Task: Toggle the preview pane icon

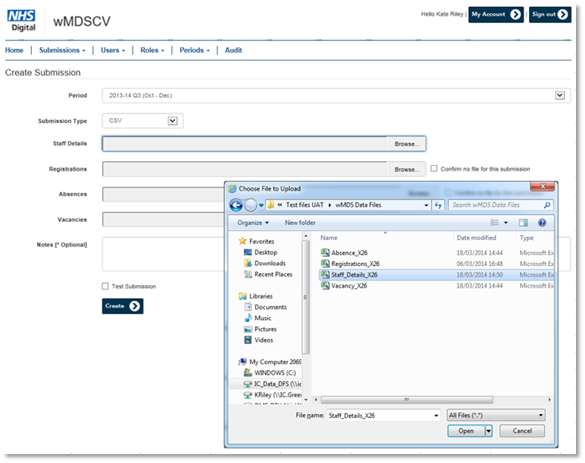Action: [x=523, y=223]
